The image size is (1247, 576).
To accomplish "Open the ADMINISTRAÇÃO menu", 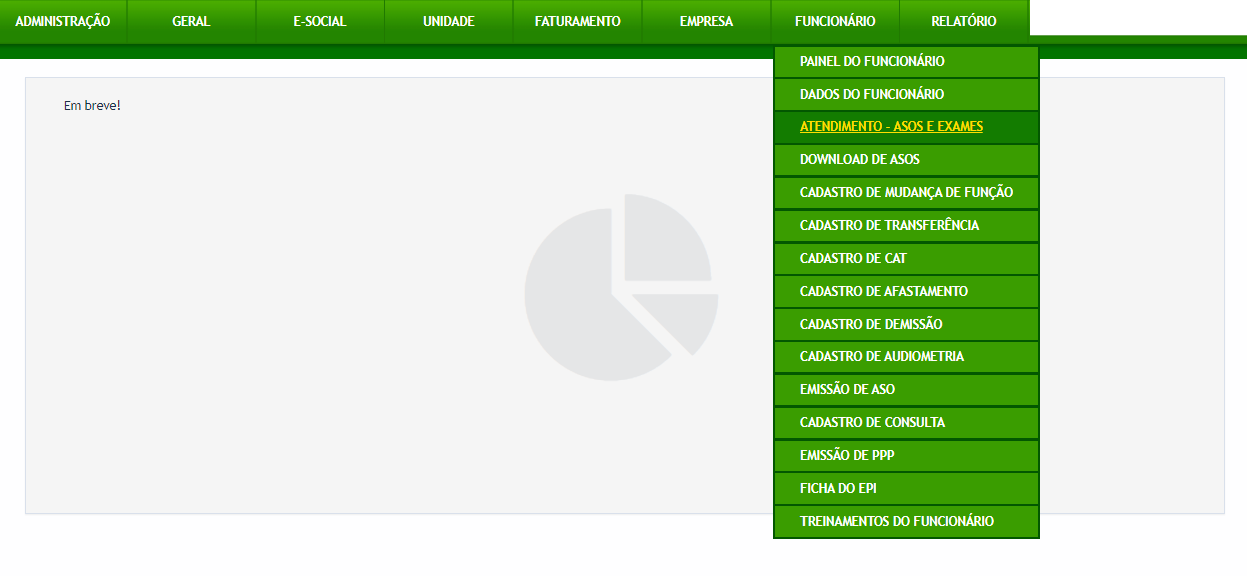I will pyautogui.click(x=63, y=22).
